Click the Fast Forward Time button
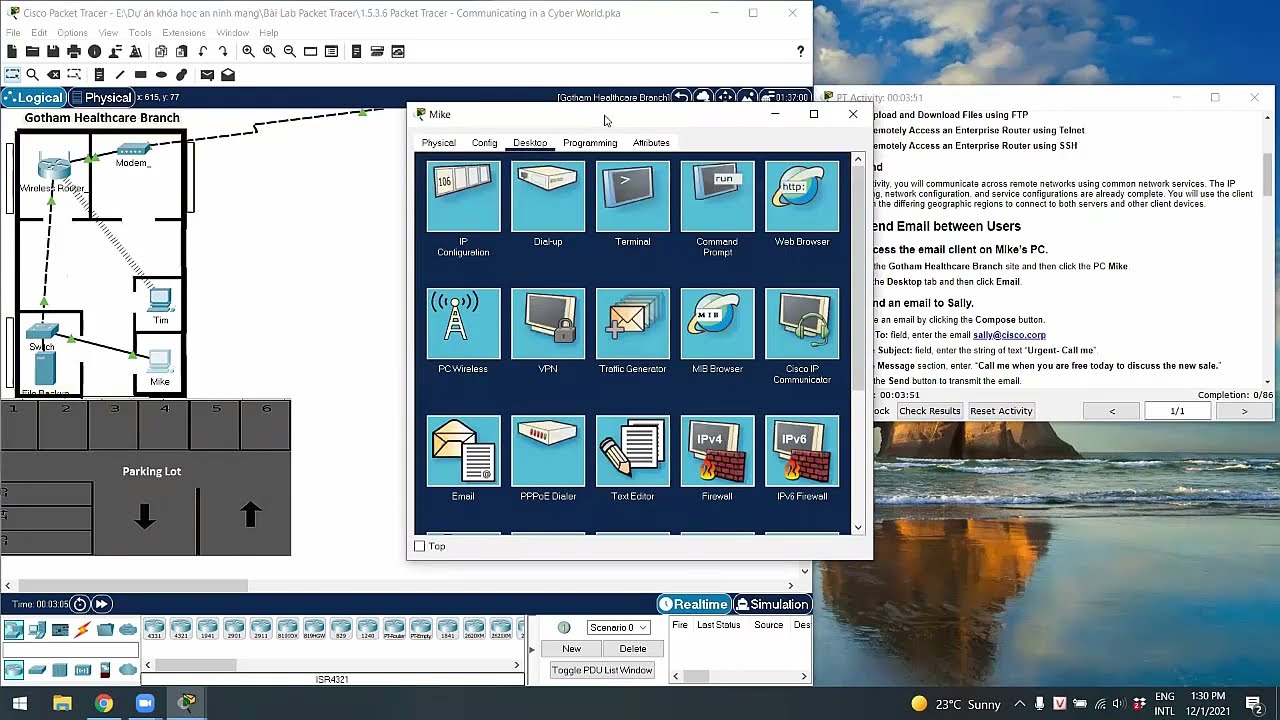The width and height of the screenshot is (1280, 720). point(102,604)
